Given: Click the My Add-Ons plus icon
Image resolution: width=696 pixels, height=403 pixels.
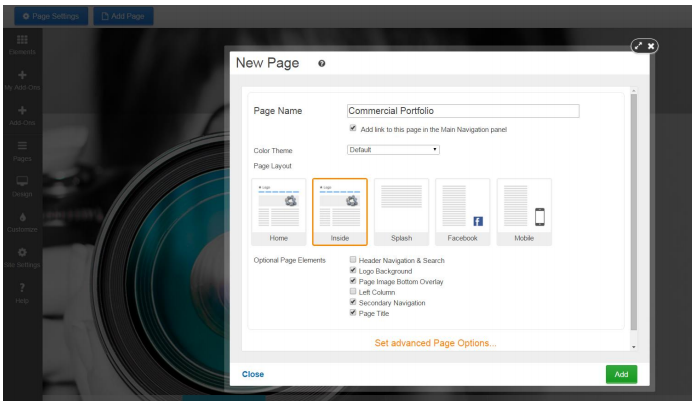Looking at the screenshot, I should point(22,76).
